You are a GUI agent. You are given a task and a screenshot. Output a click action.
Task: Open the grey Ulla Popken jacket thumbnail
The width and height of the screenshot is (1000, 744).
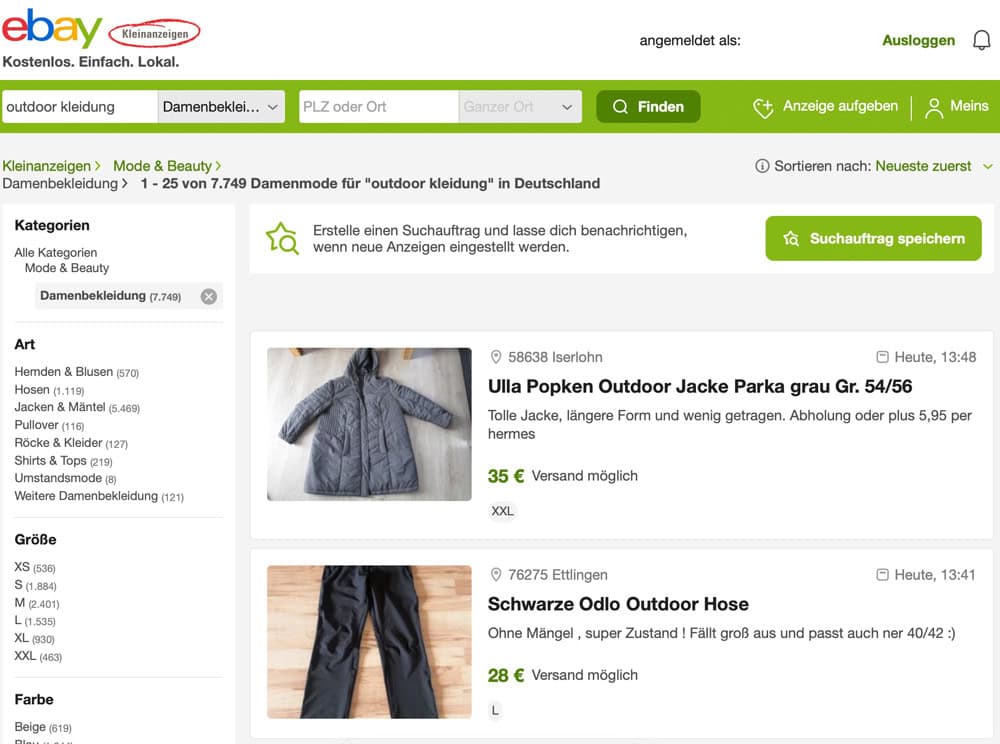[x=369, y=424]
